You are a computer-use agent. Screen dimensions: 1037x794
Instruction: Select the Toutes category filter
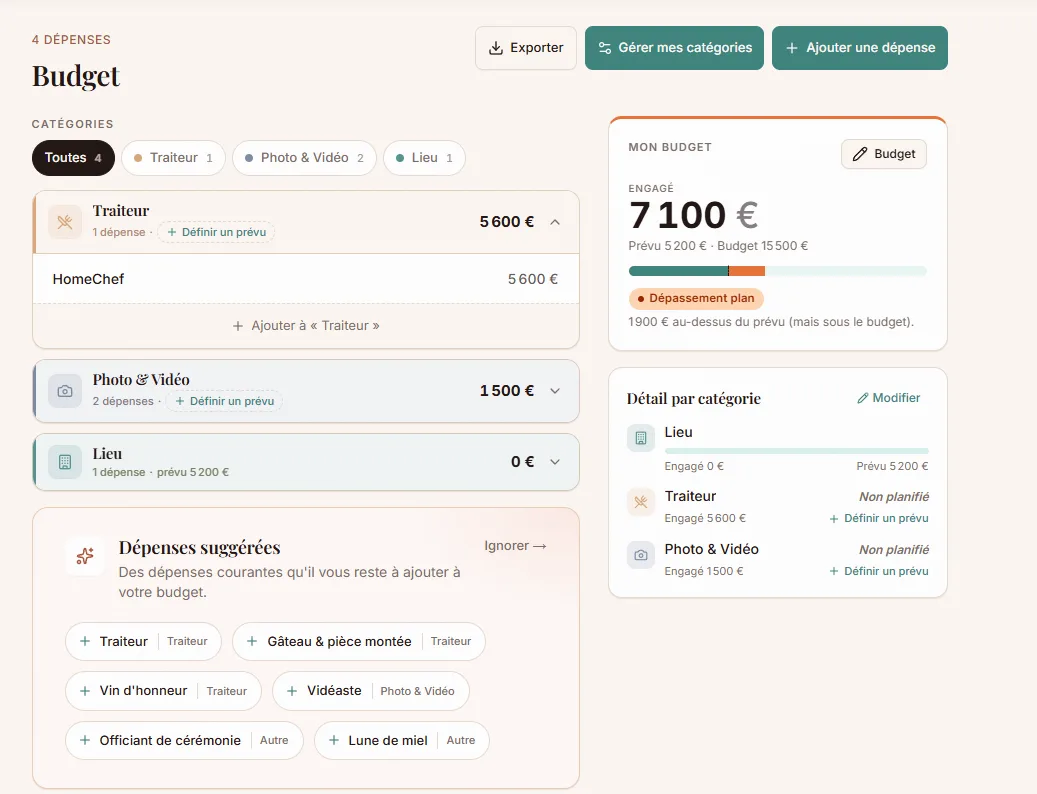tap(73, 158)
